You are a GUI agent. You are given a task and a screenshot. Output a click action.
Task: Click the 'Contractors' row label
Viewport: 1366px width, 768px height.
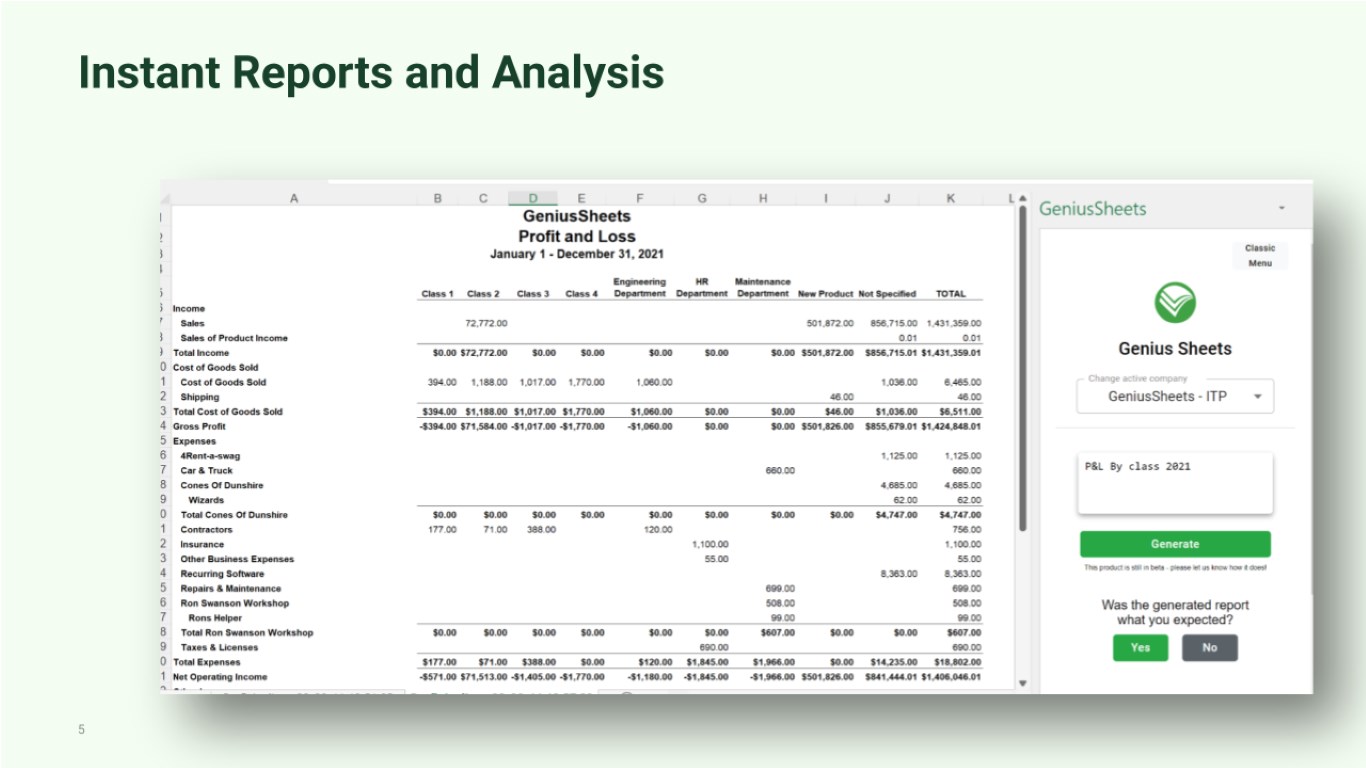[206, 530]
